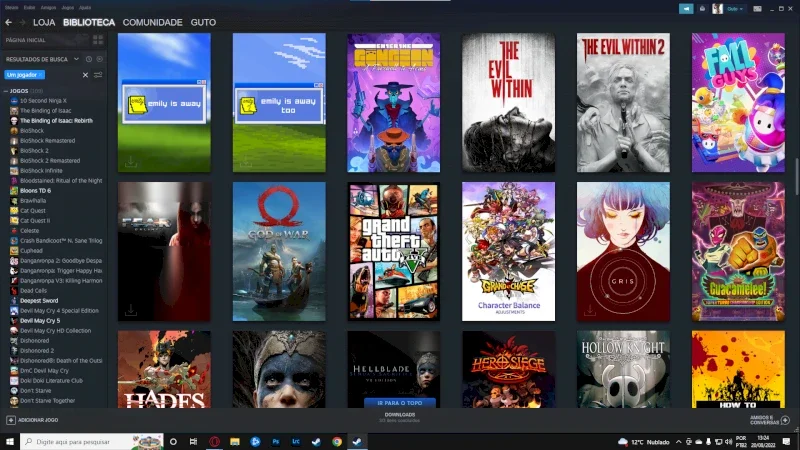The image size is (800, 450).
Task: Open Hollow Knight cover
Action: point(623,369)
